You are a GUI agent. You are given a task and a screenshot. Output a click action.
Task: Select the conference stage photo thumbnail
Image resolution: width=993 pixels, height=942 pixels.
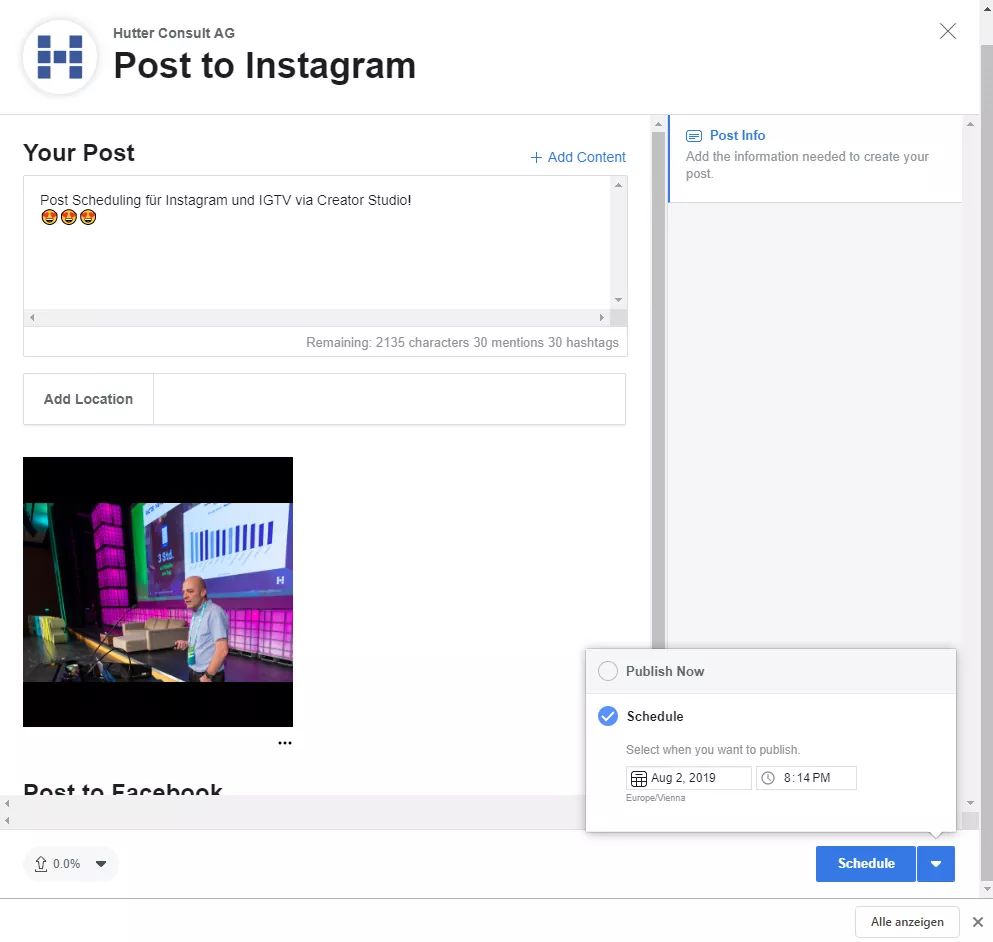coord(157,590)
